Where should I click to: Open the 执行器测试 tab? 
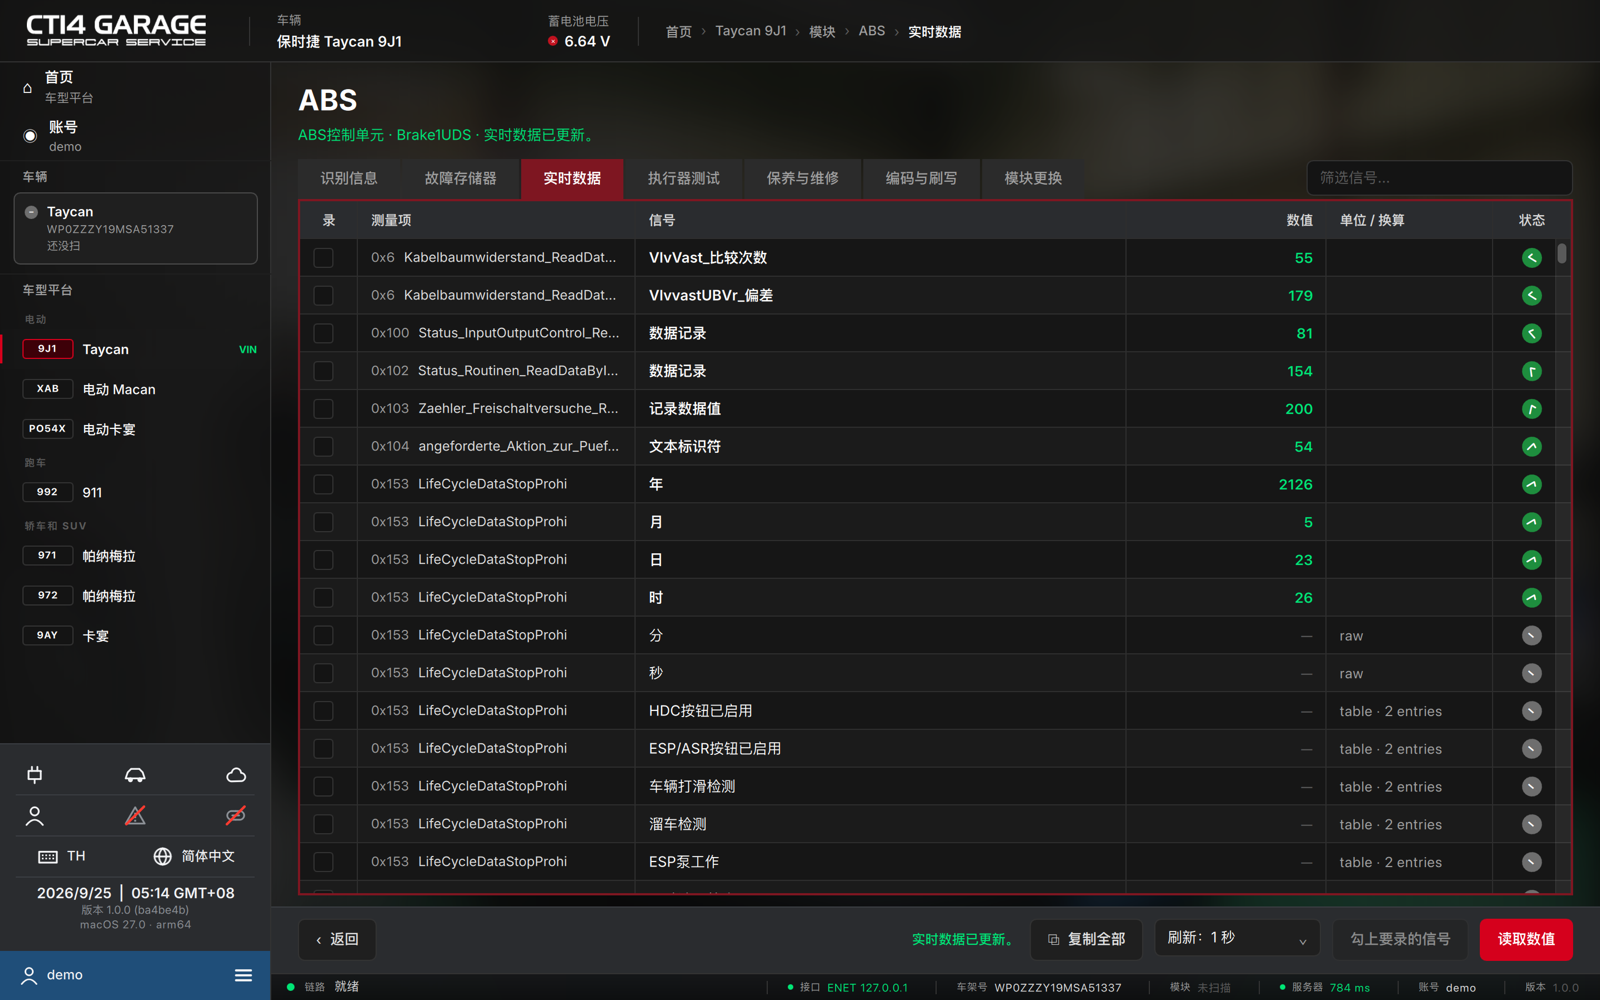tap(684, 179)
